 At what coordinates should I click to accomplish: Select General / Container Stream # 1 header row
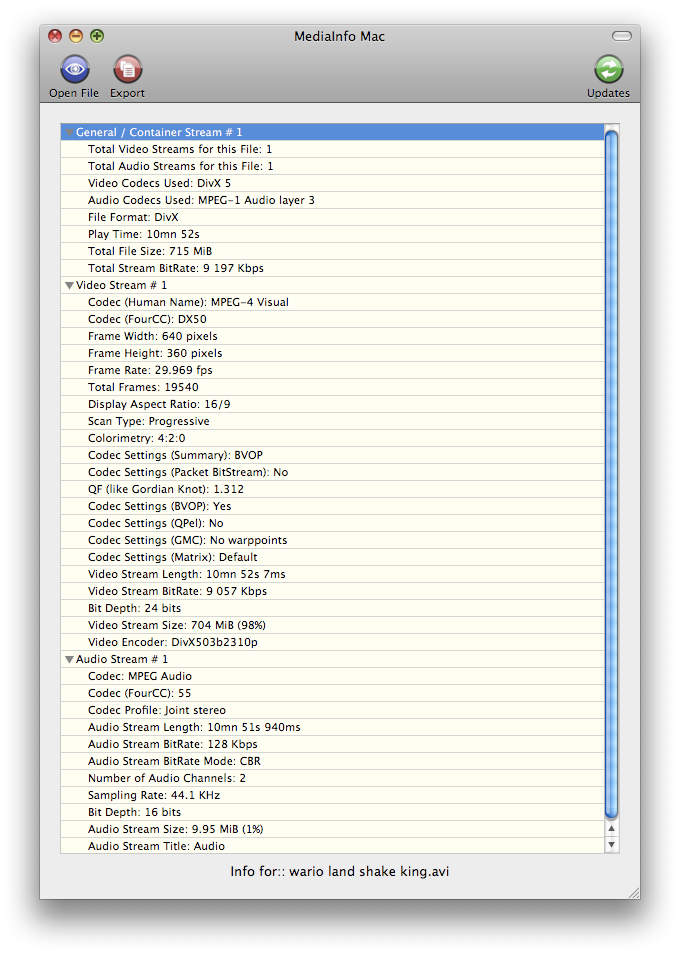(332, 132)
